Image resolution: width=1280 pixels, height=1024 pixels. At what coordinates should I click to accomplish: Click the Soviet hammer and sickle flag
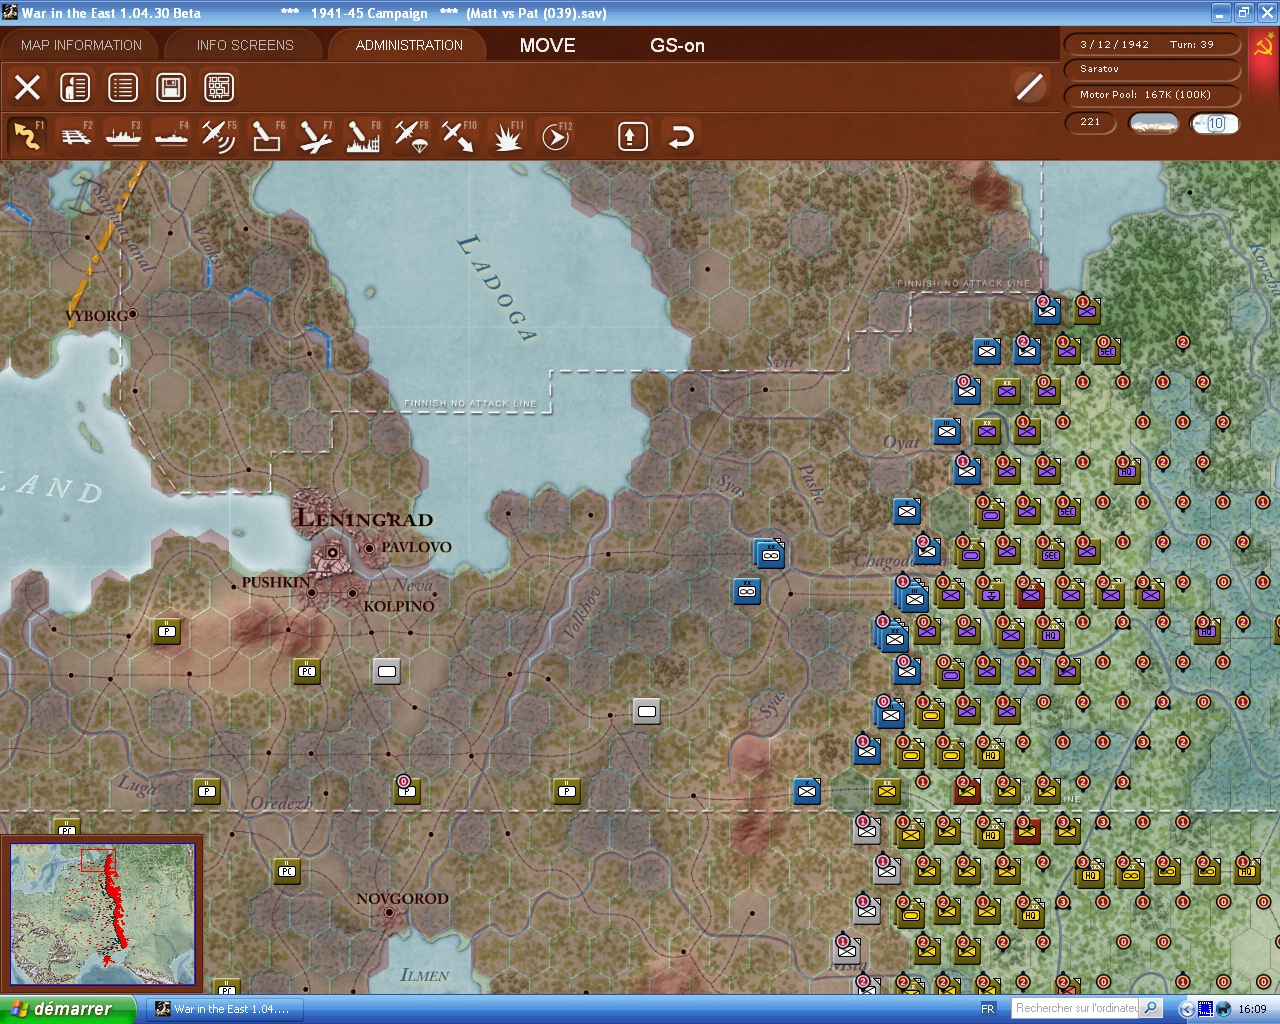1264,46
